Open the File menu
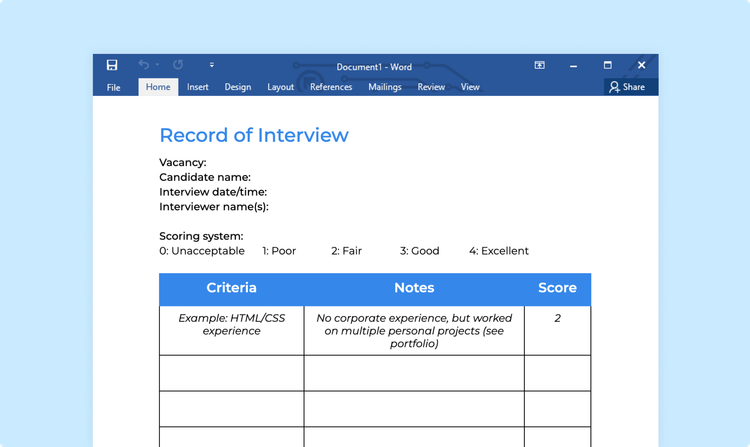 coord(114,87)
